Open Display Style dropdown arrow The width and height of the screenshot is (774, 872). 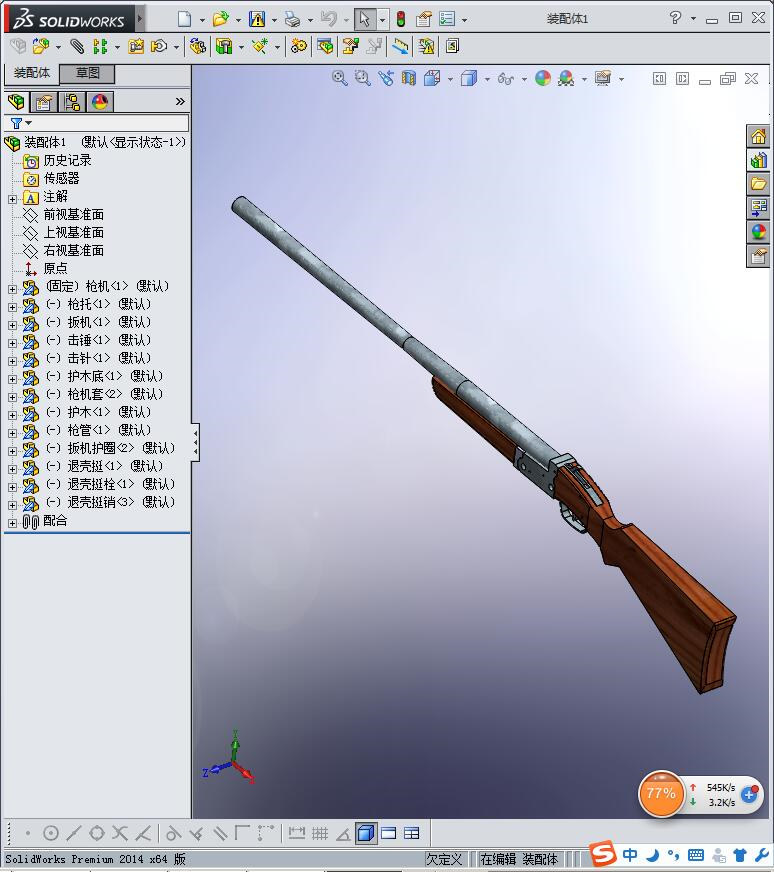pos(487,80)
